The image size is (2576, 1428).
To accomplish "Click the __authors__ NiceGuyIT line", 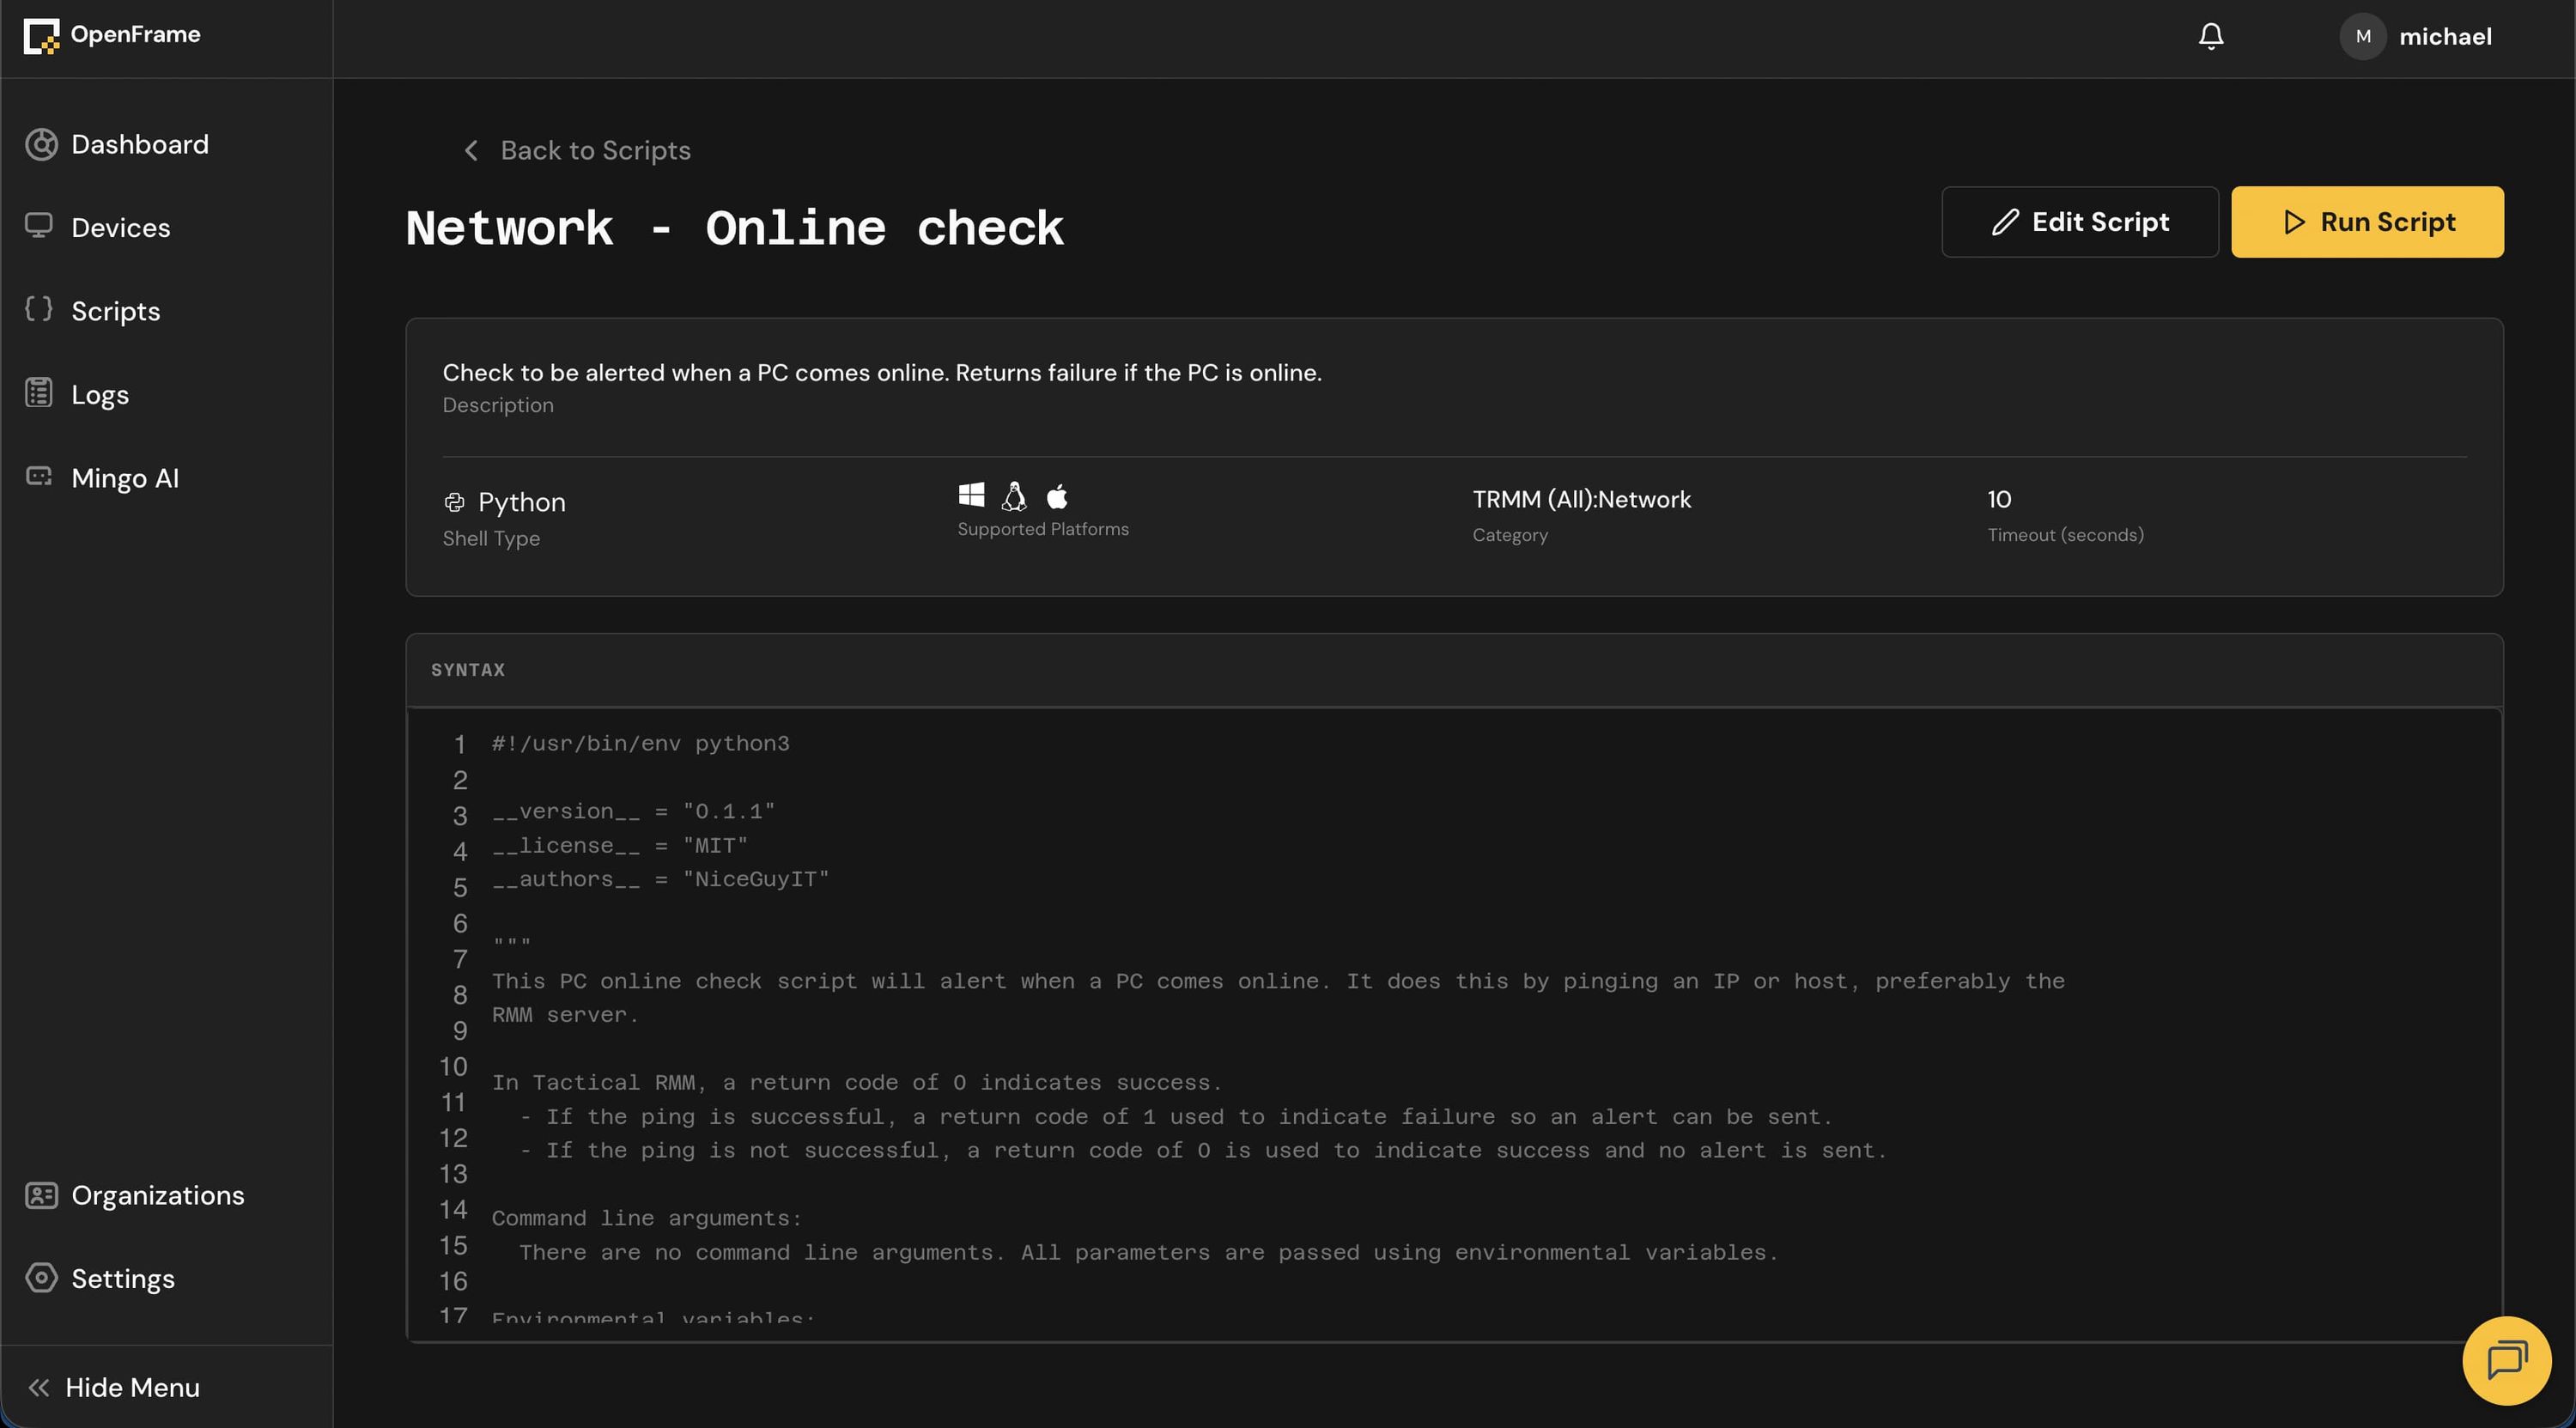I will tap(660, 879).
